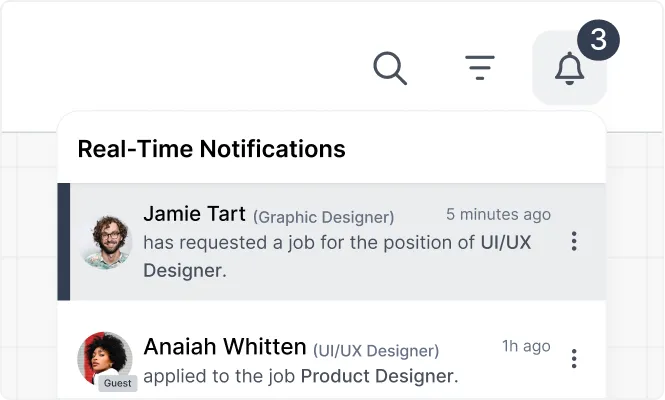The width and height of the screenshot is (665, 400).
Task: Open the three-dot menu for Jamie Tart
Action: [x=574, y=241]
